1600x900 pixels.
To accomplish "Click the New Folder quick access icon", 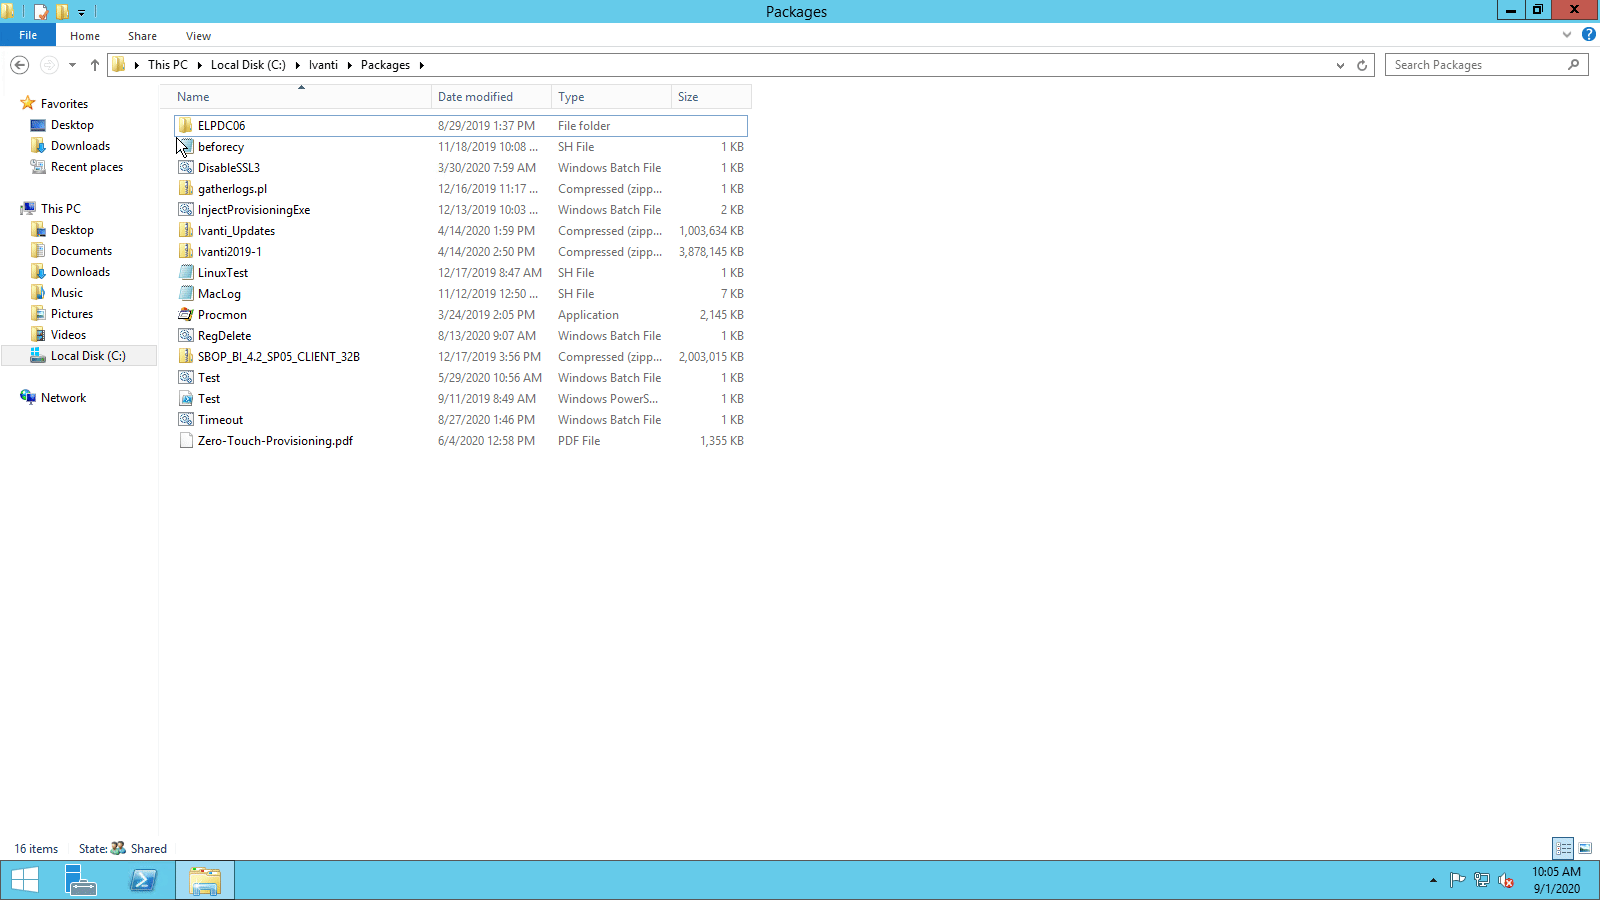I will [x=64, y=11].
